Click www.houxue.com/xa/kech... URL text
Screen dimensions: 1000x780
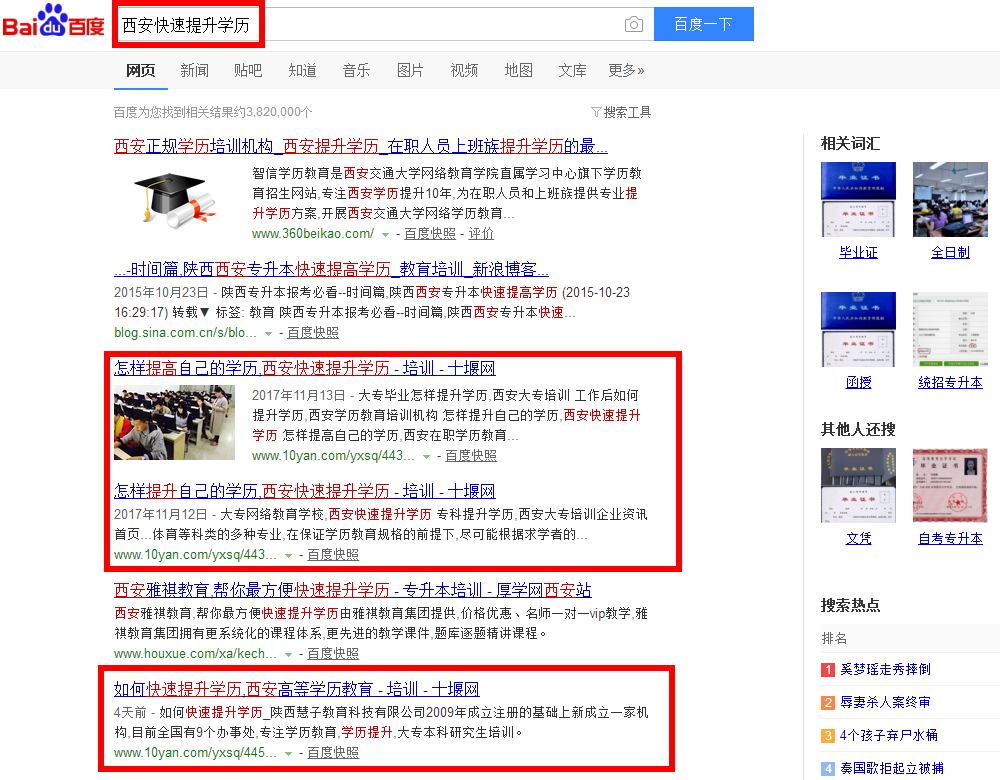pos(195,654)
